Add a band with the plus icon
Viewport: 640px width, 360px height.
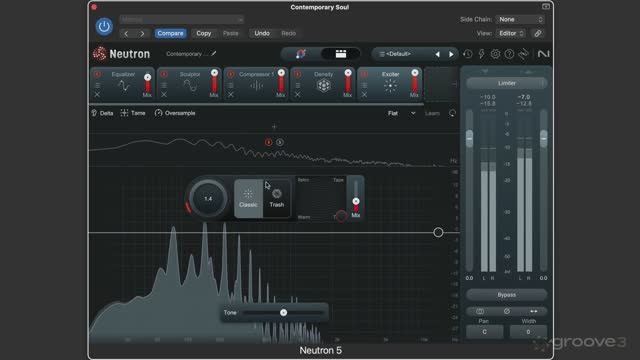tap(274, 127)
